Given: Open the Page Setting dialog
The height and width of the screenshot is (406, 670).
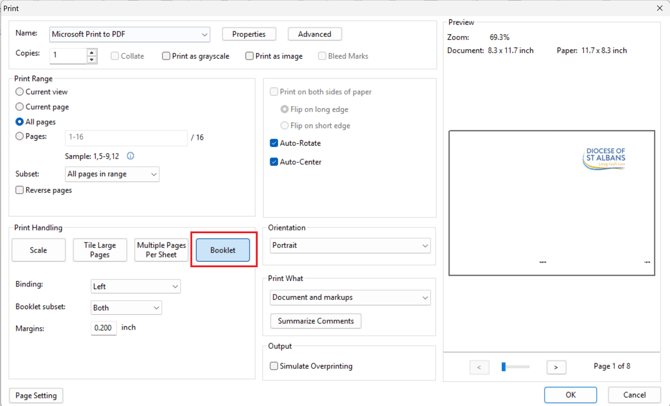Looking at the screenshot, I should 35,395.
